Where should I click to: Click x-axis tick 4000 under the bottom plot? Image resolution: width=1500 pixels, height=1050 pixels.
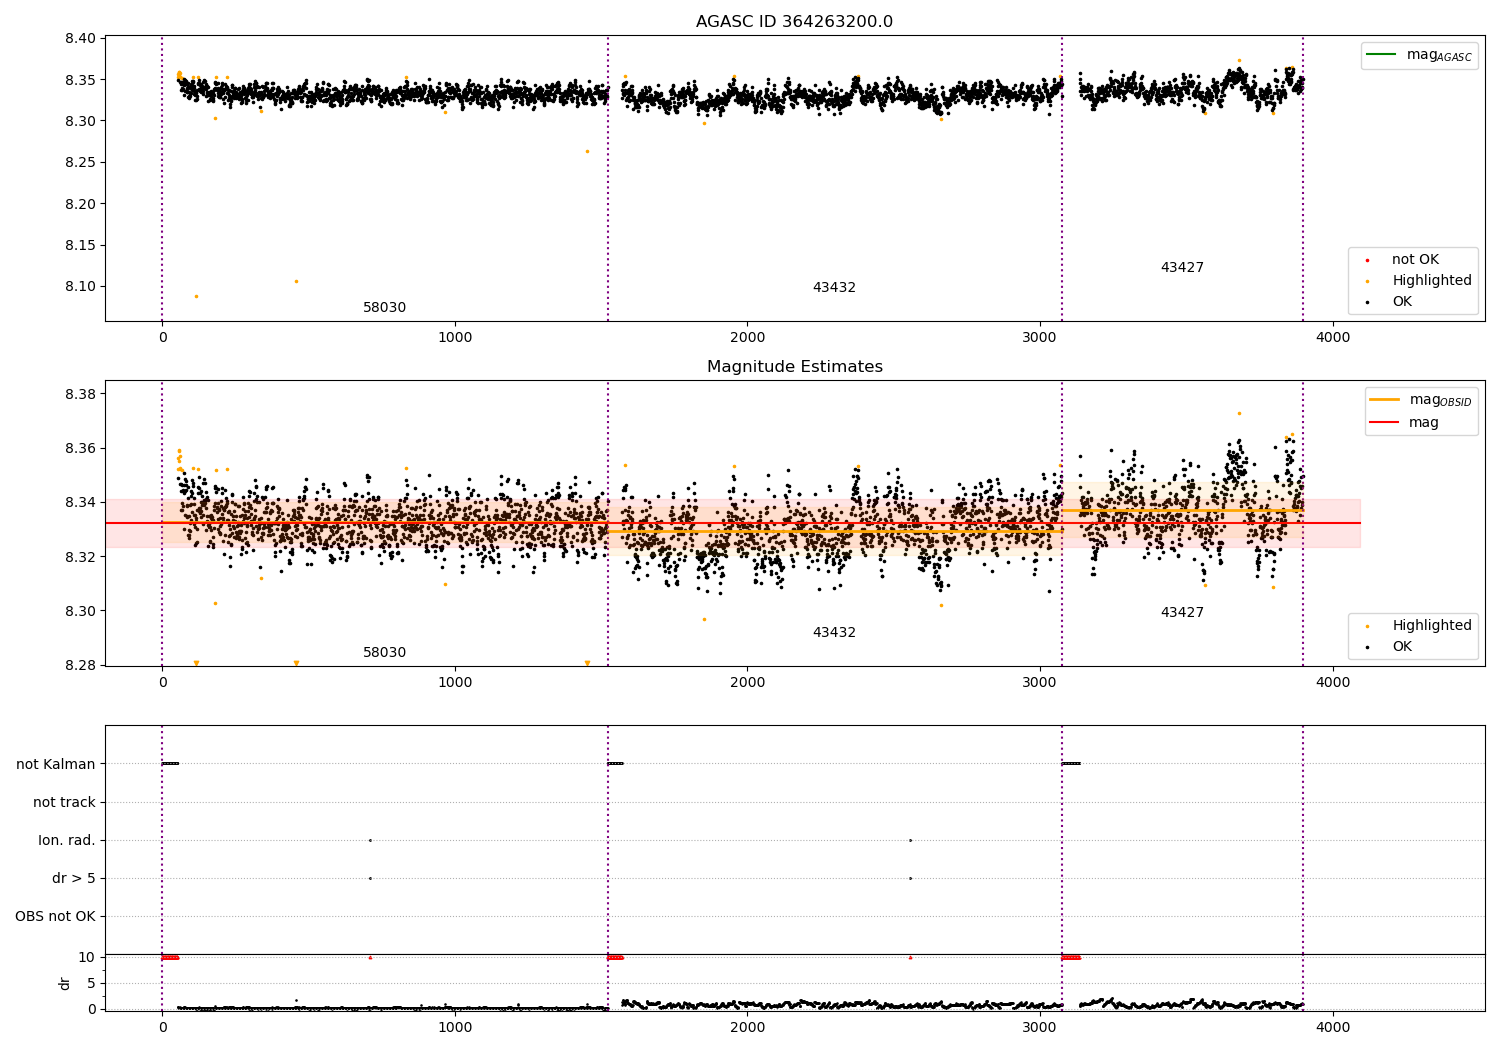pos(1333,1027)
